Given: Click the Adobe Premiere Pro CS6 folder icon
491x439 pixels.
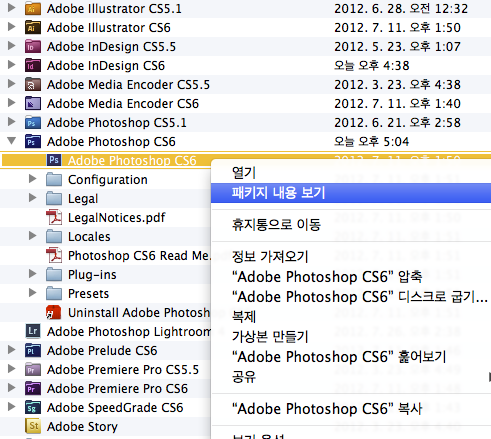Looking at the screenshot, I should tap(33, 388).
